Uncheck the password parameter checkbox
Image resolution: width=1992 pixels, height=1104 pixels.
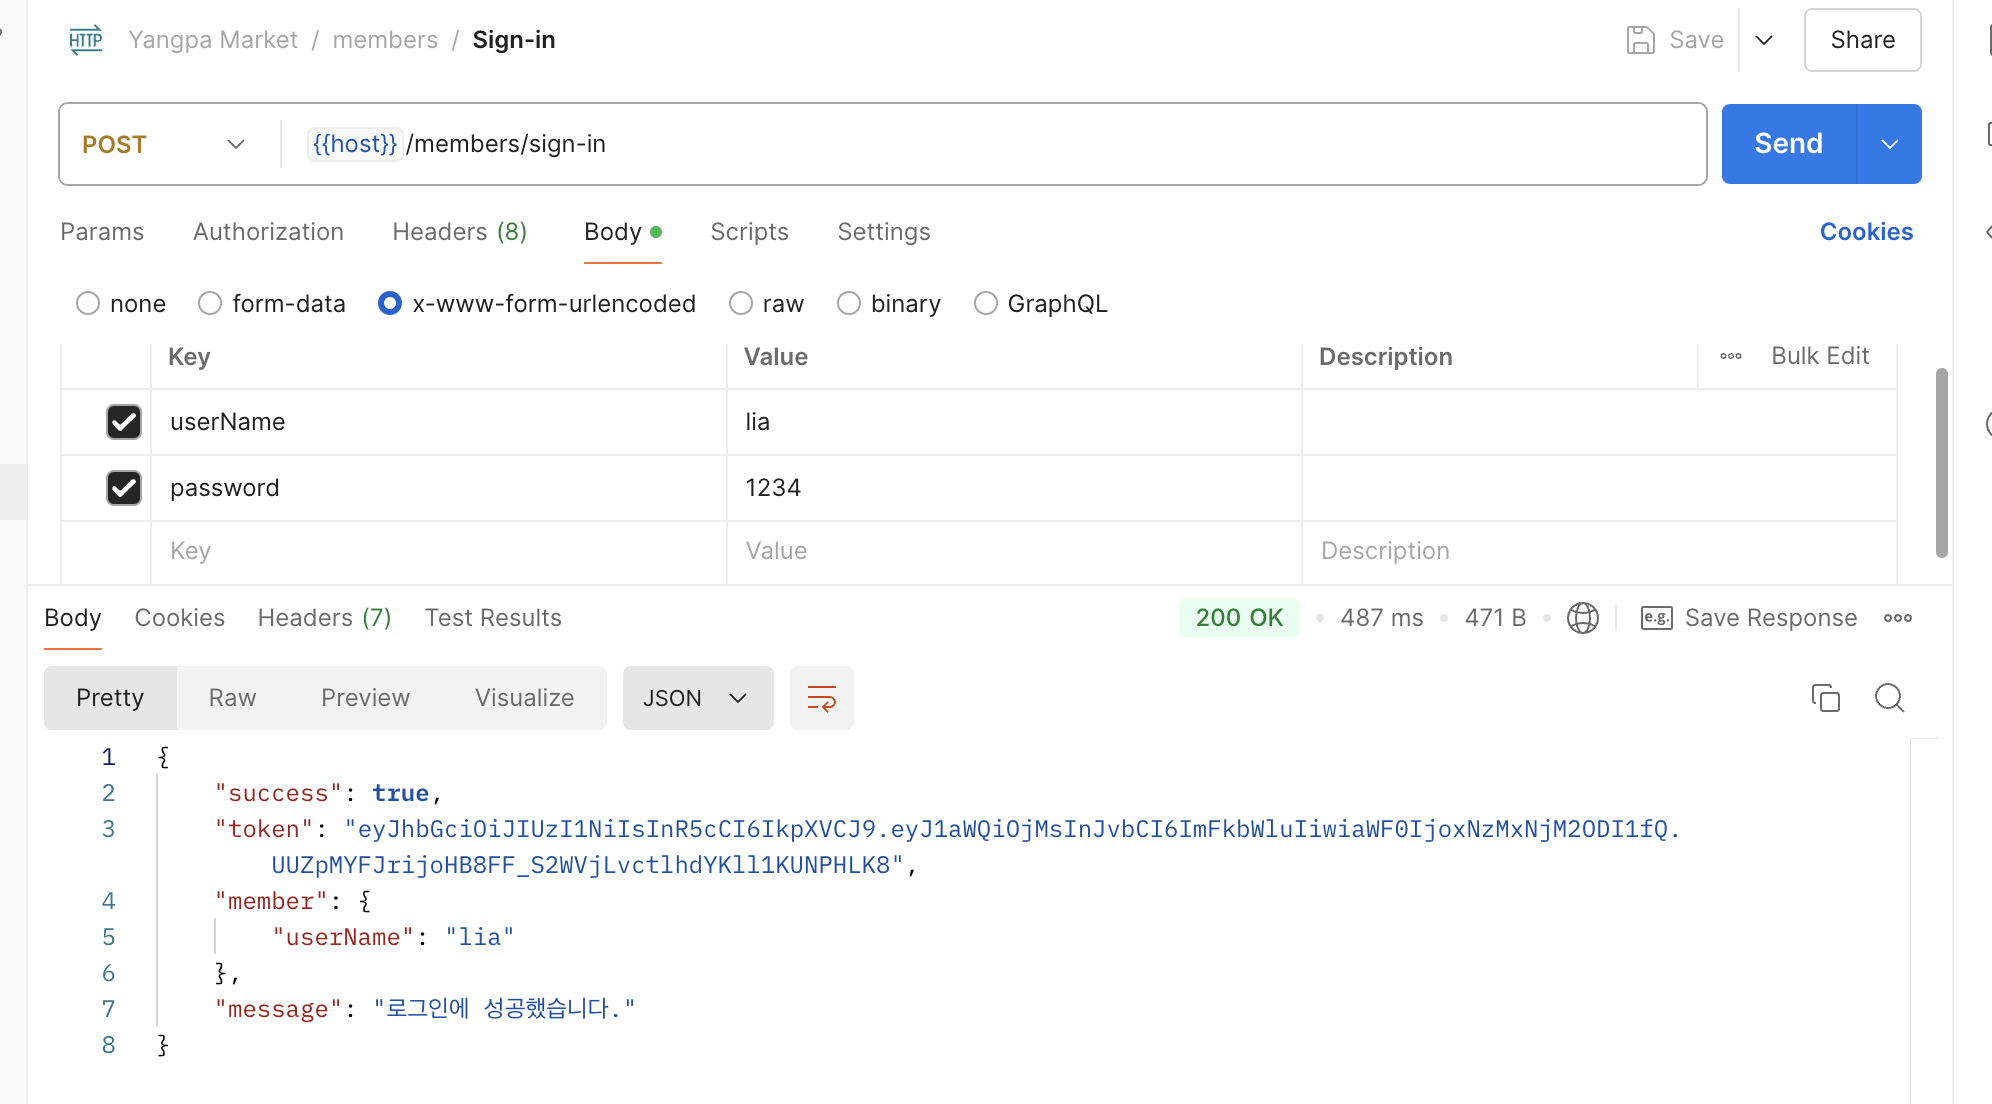click(124, 488)
